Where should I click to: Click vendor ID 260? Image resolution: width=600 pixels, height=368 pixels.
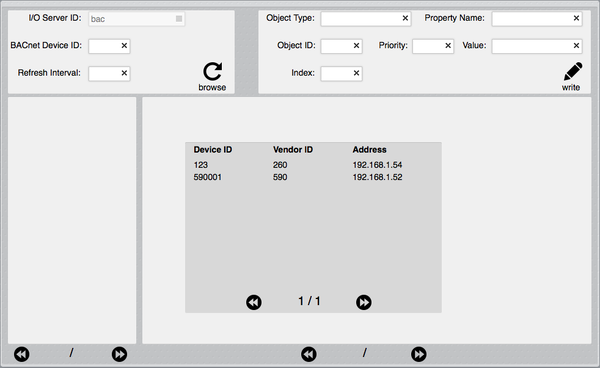click(280, 165)
